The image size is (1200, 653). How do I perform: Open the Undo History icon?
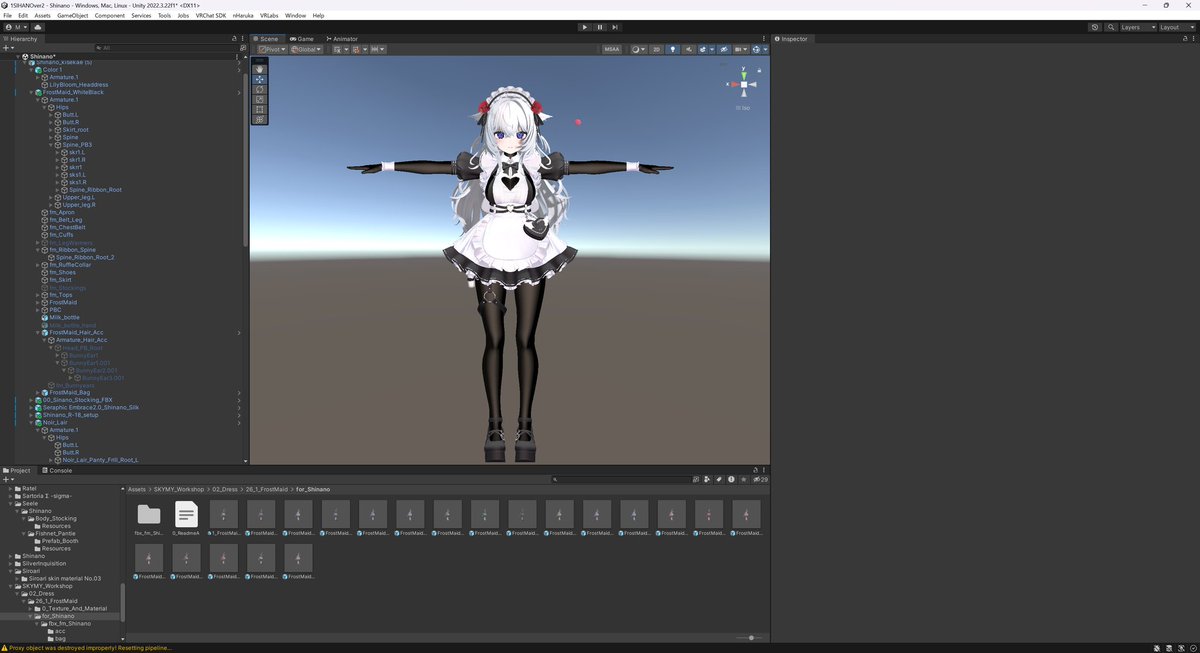pyautogui.click(x=1095, y=27)
